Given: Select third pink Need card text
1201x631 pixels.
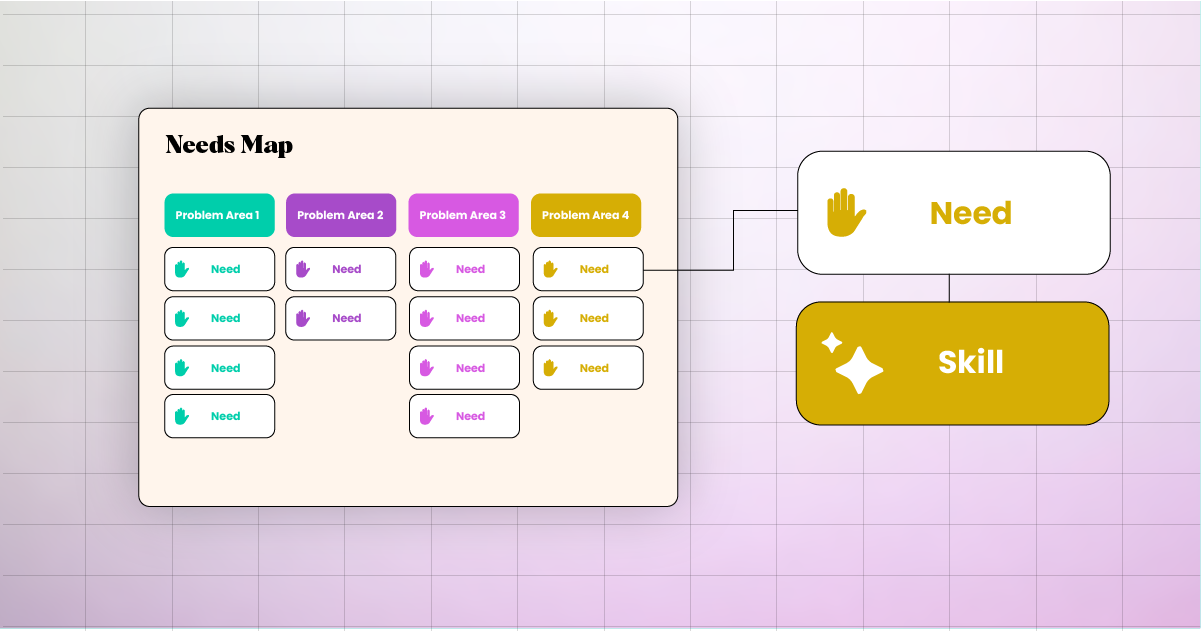Looking at the screenshot, I should tap(470, 368).
